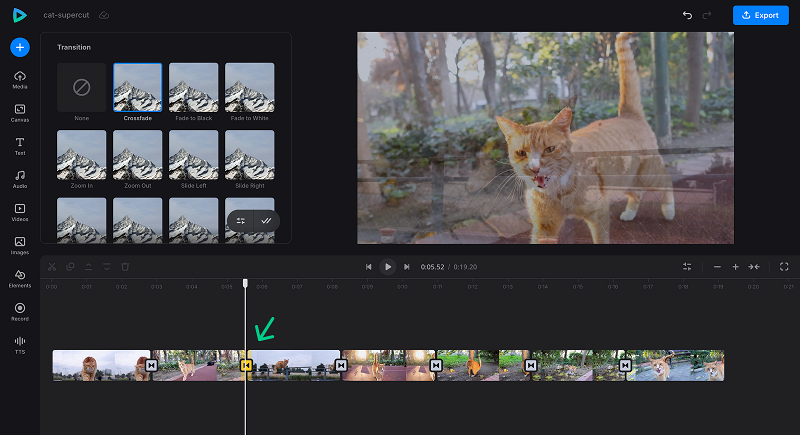This screenshot has width=800, height=435.
Task: Click transition marker between fifth and sixth clips
Action: coord(531,365)
